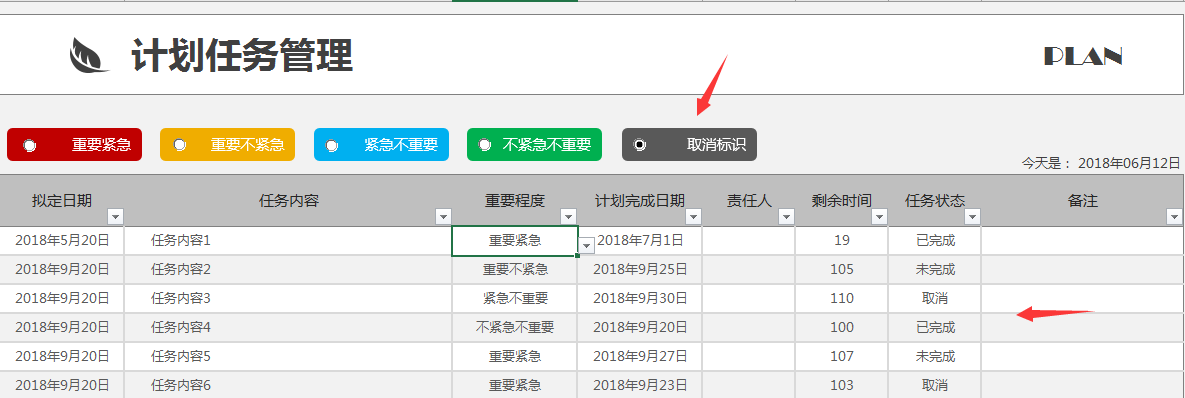Select the cell 重要不紧急 in the 任务内容2 row
The width and height of the screenshot is (1185, 398).
click(x=515, y=270)
